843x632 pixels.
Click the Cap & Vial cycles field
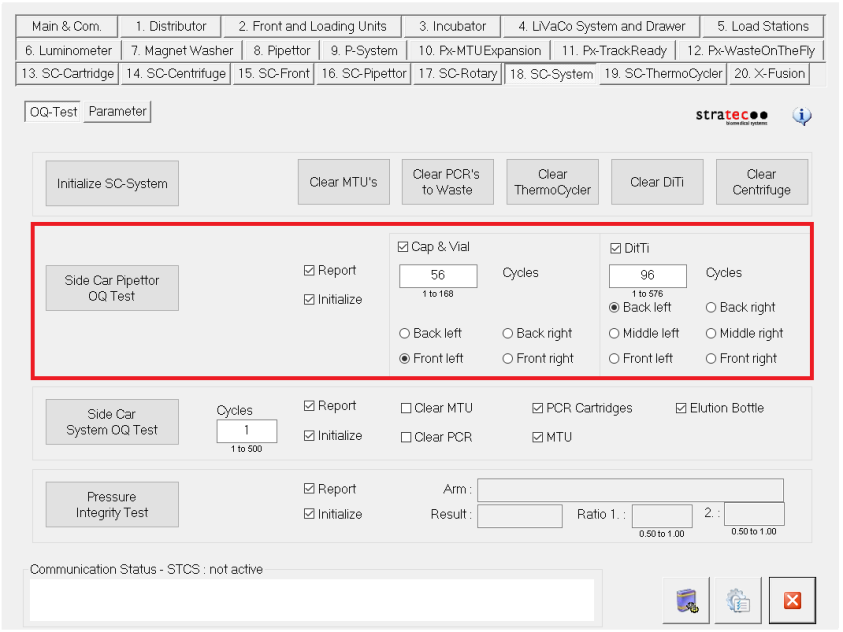tap(438, 276)
